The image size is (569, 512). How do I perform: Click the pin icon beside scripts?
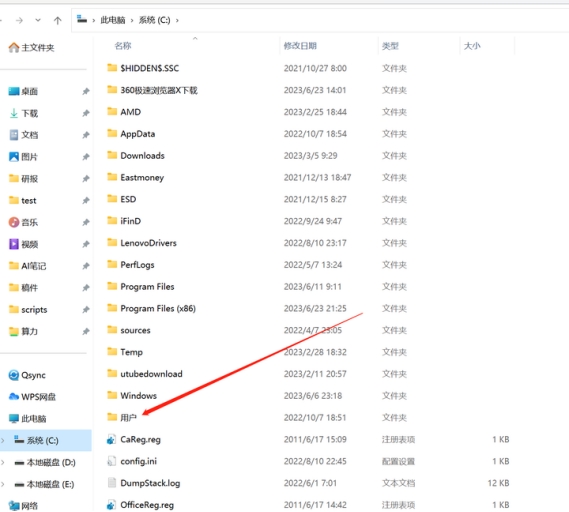[86, 310]
